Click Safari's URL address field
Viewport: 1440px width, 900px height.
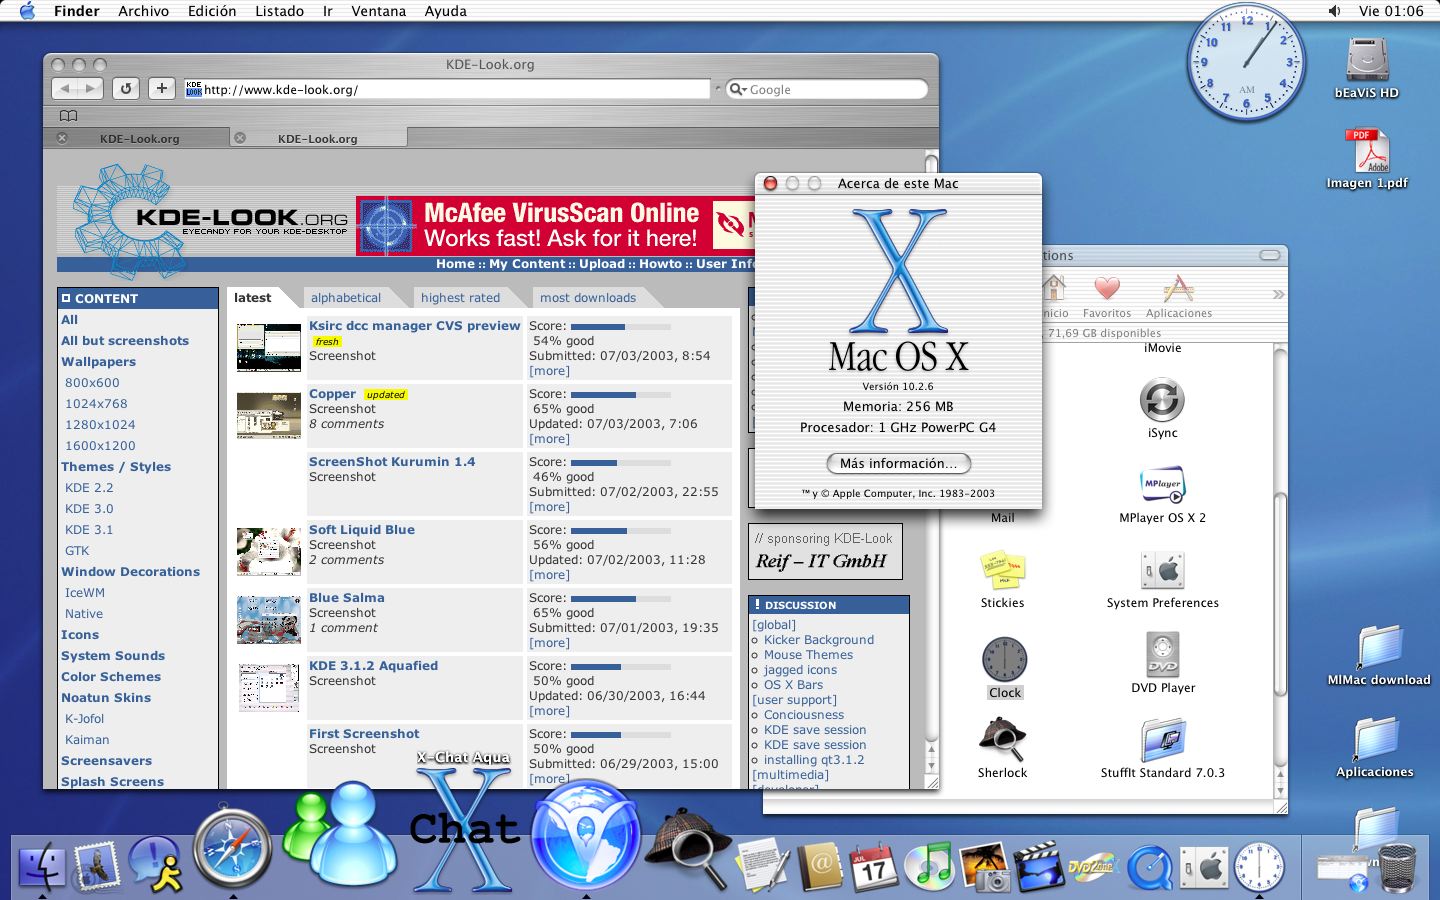[447, 89]
